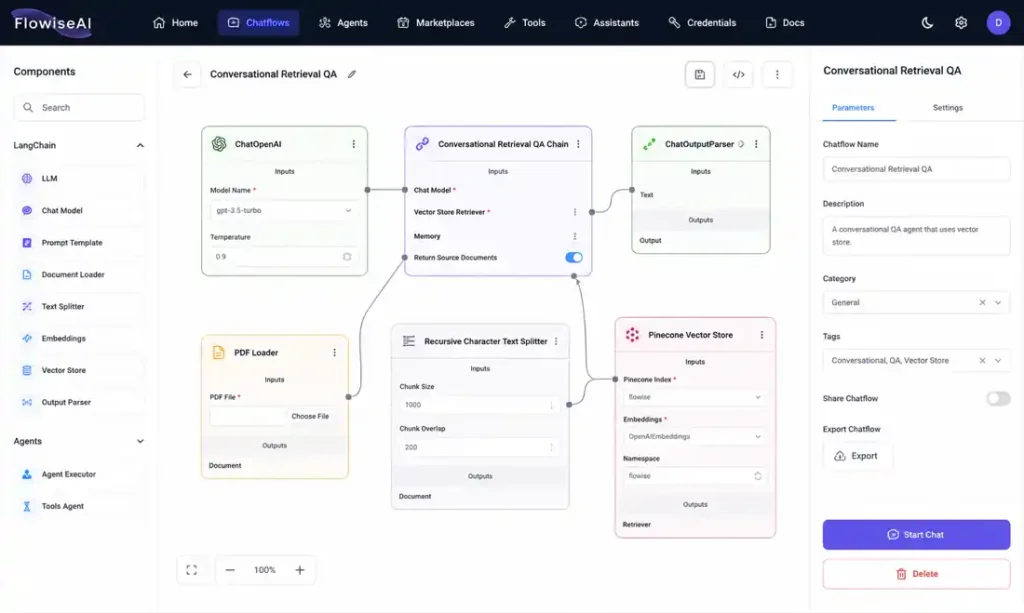Viewport: 1024px width, 613px height.
Task: Click Vector Store Retriever options dots
Action: click(575, 212)
